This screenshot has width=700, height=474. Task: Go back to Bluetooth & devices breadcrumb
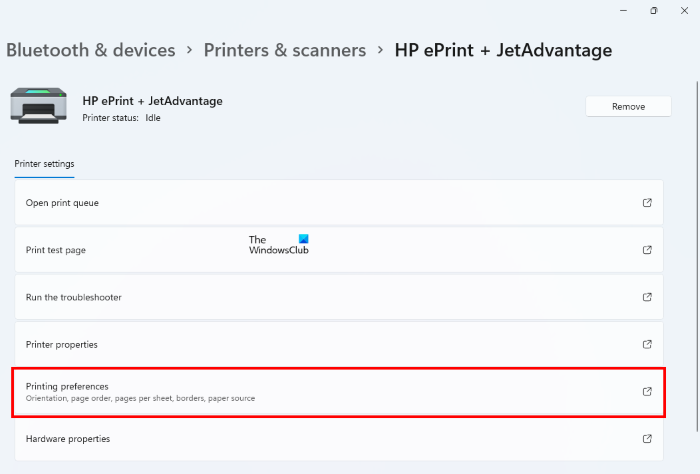pyautogui.click(x=91, y=49)
